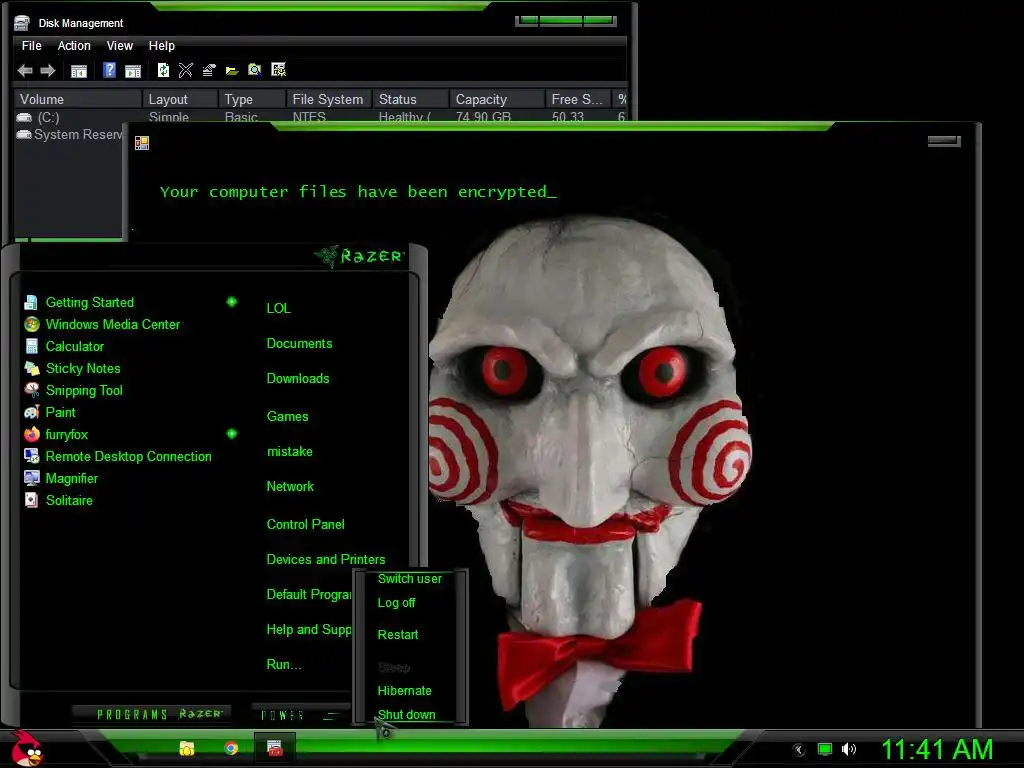The width and height of the screenshot is (1024, 768).
Task: Click the disk settings toolbar icon
Action: (278, 70)
